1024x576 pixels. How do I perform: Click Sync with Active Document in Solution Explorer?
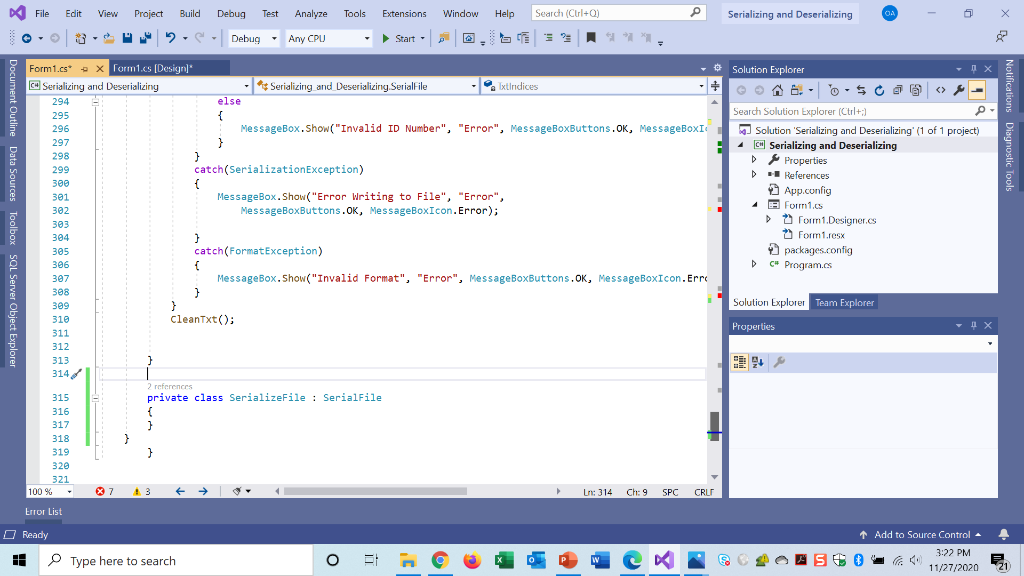(x=862, y=88)
